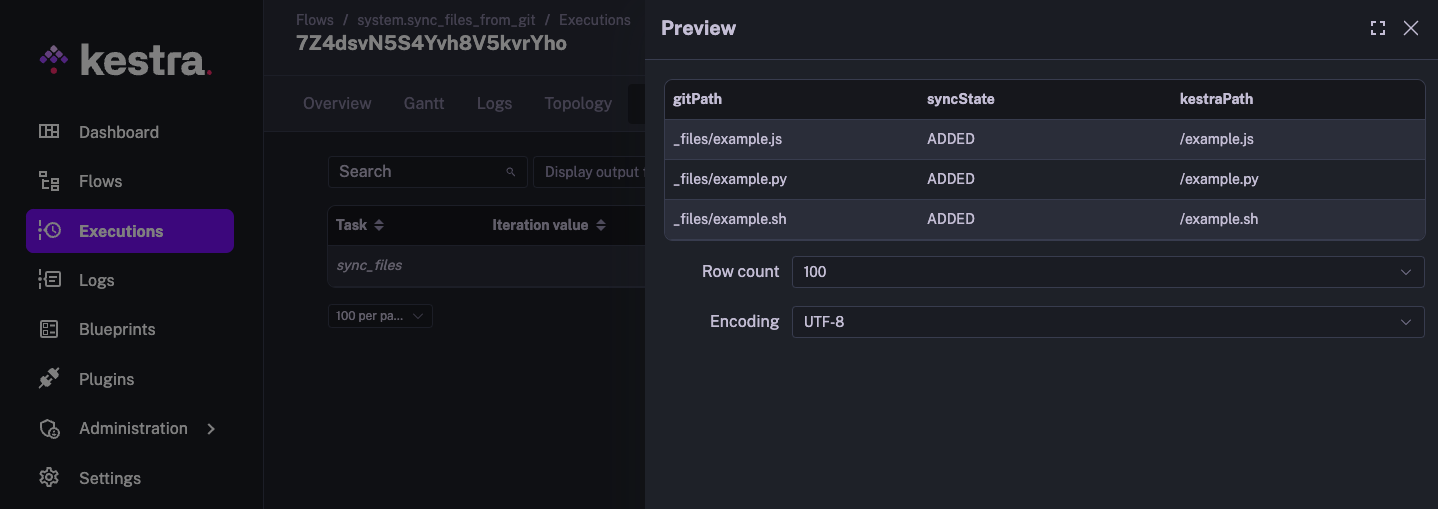The image size is (1438, 509).
Task: Click the Administration shield icon
Action: pyautogui.click(x=49, y=429)
